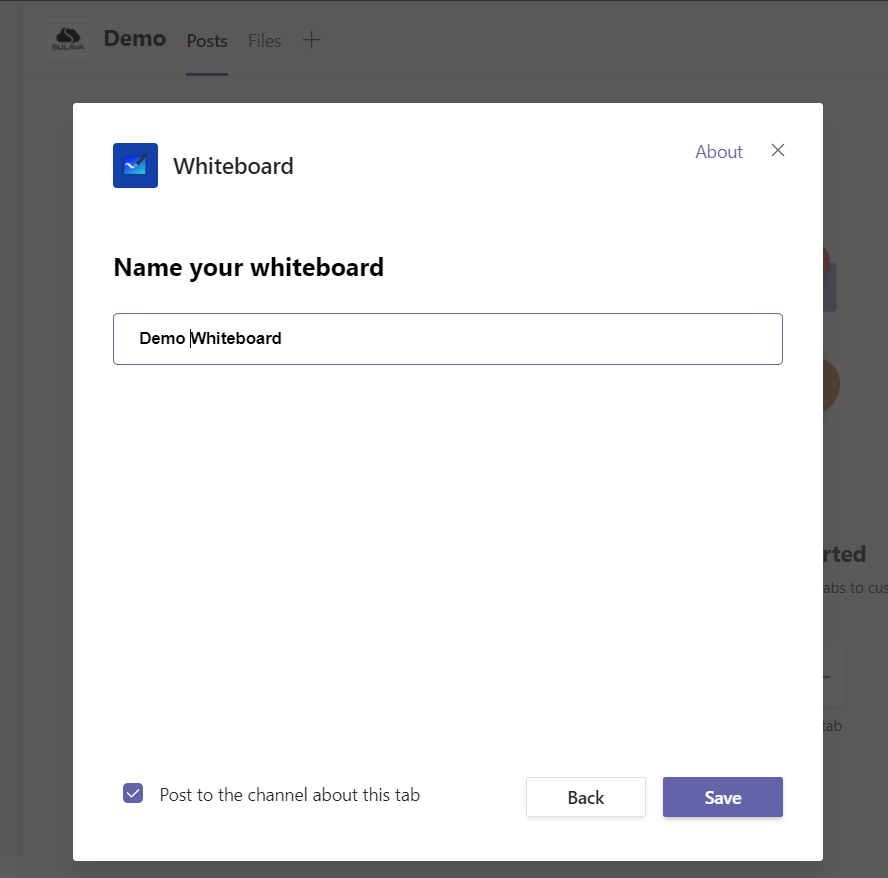Screen dimensions: 888x878
Task: Click the 'Post to the channel about this tab' label
Action: pyautogui.click(x=289, y=795)
